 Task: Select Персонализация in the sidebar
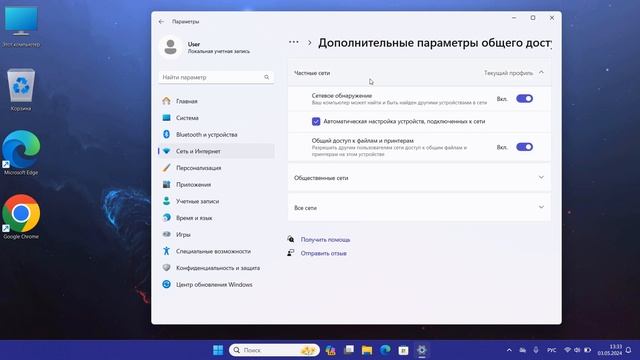[216, 168]
